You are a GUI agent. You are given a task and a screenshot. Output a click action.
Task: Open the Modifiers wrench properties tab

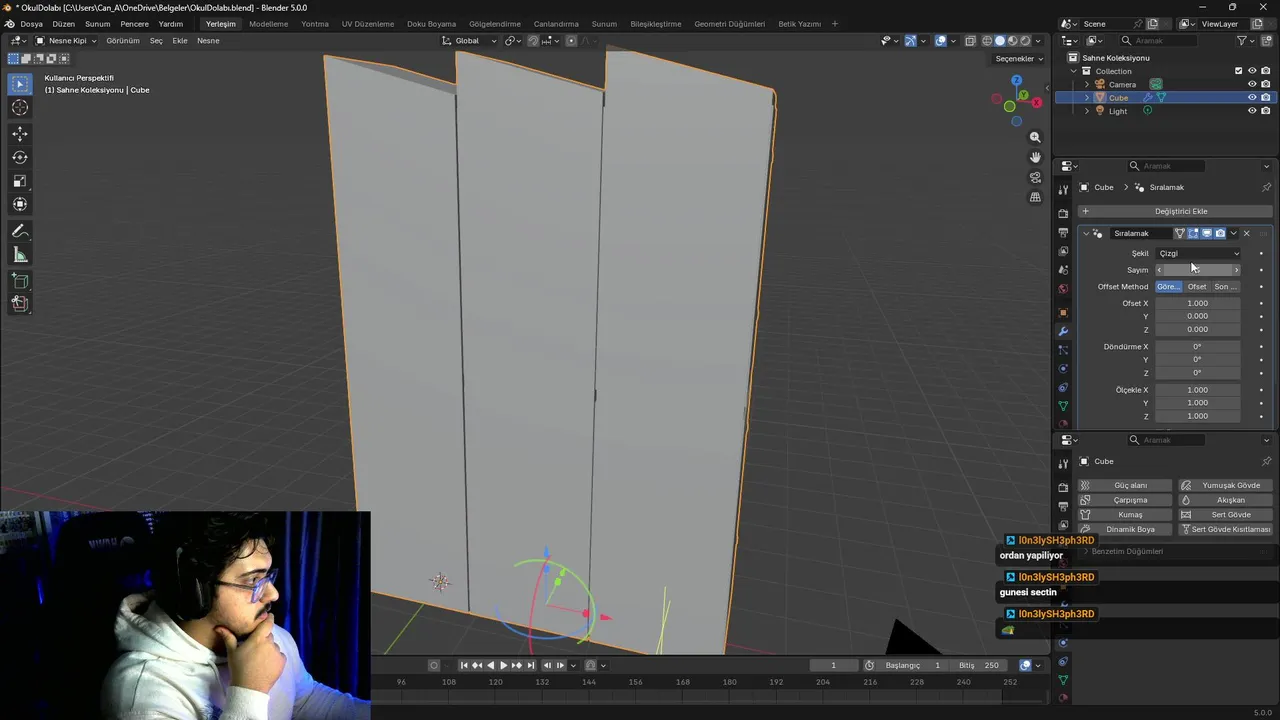point(1063,331)
